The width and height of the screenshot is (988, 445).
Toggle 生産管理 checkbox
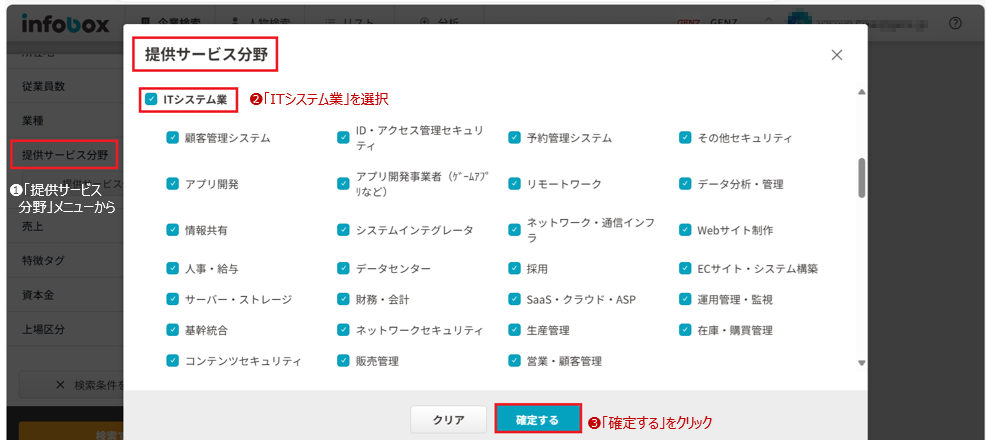pos(514,330)
